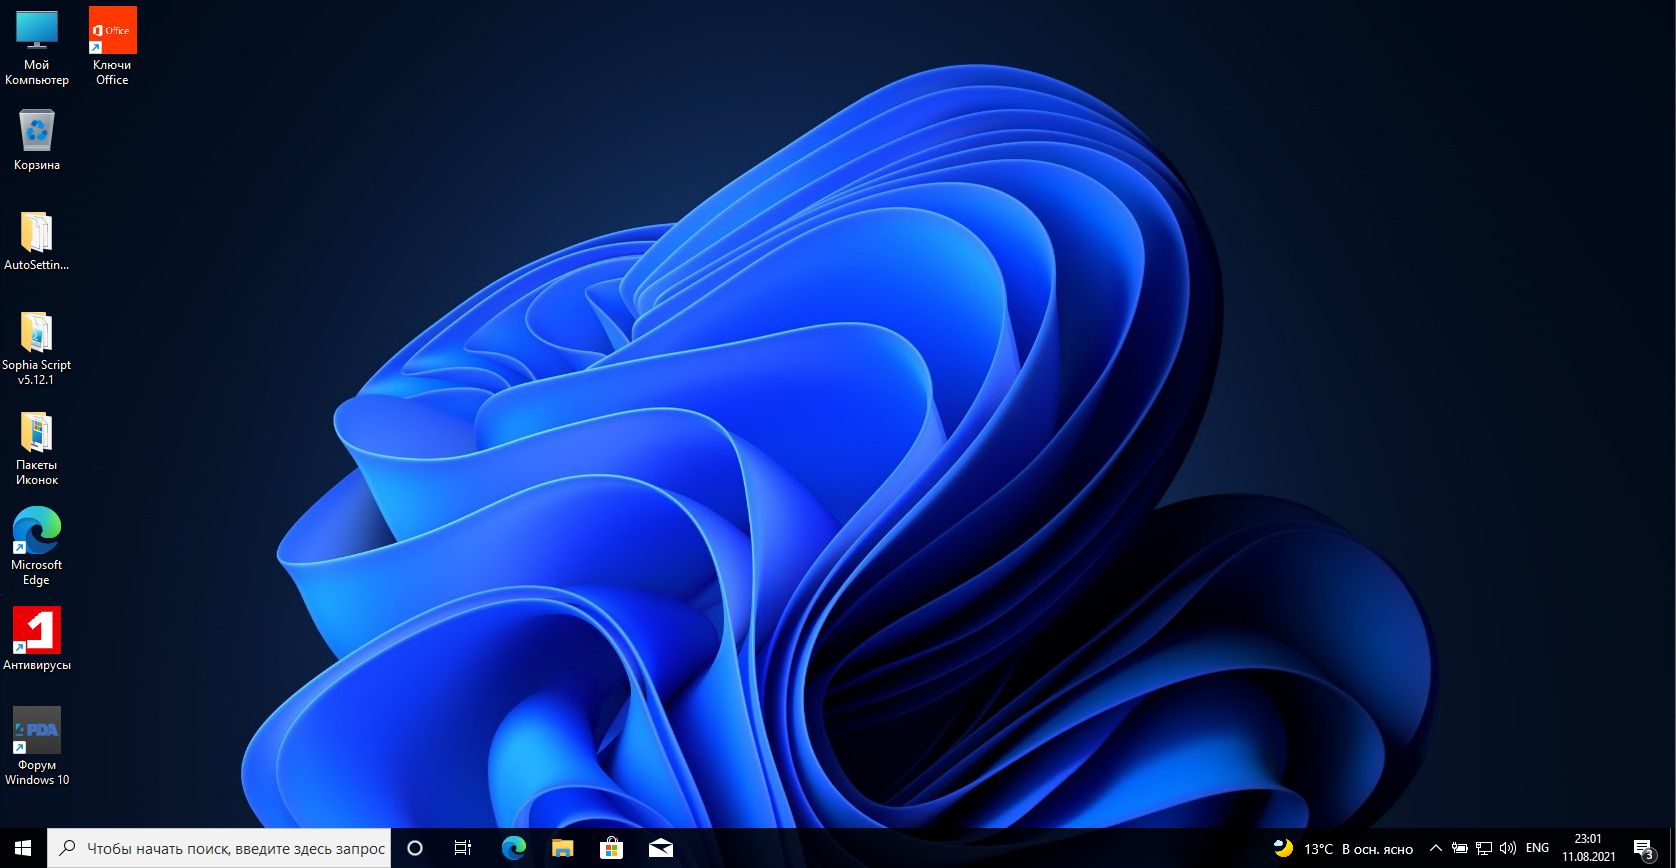This screenshot has height=868, width=1676.
Task: Expand the hidden system tray icons
Action: tap(1436, 848)
